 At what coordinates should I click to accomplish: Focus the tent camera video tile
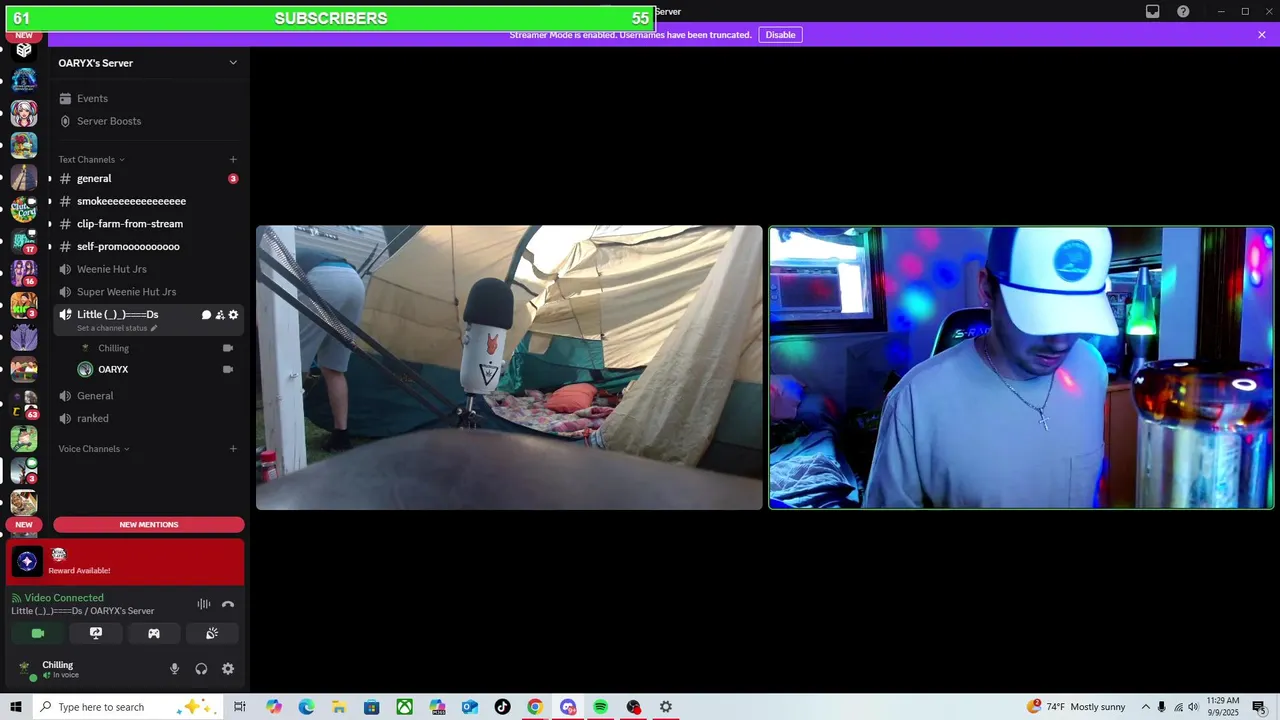509,368
